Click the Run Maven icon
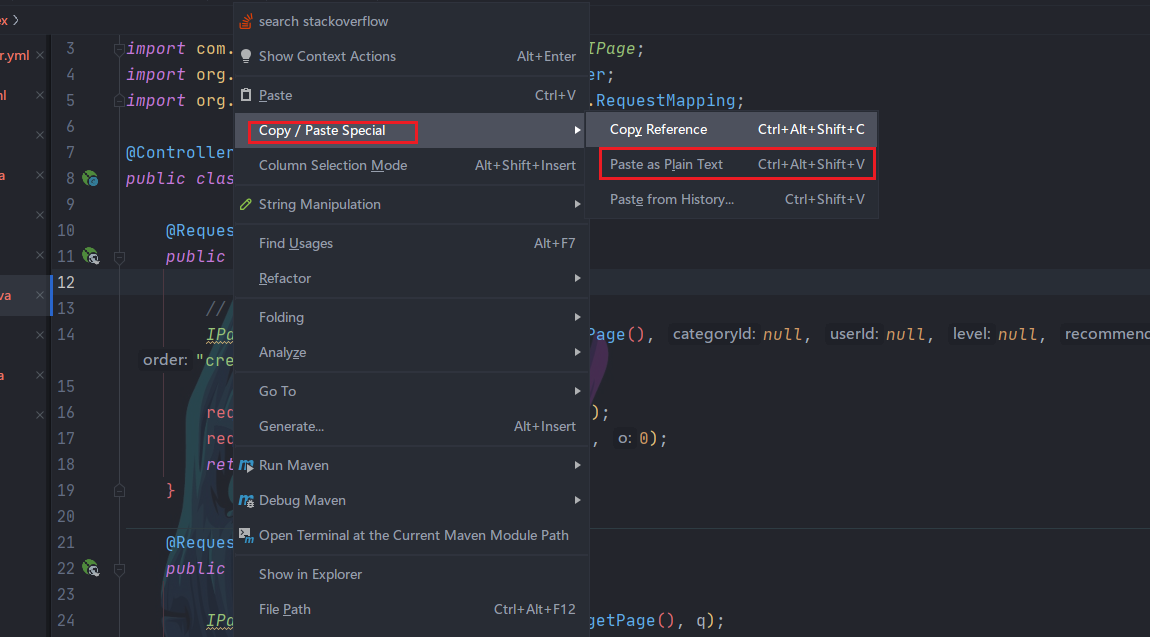Screen dimensions: 1150x637 tap(246, 465)
